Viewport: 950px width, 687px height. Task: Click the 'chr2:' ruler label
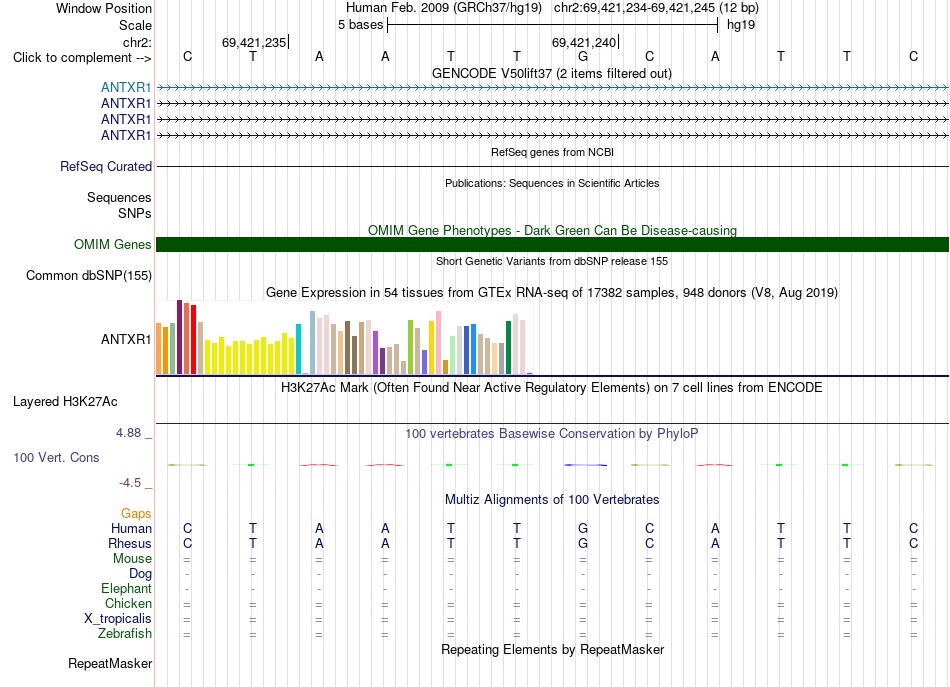point(138,42)
